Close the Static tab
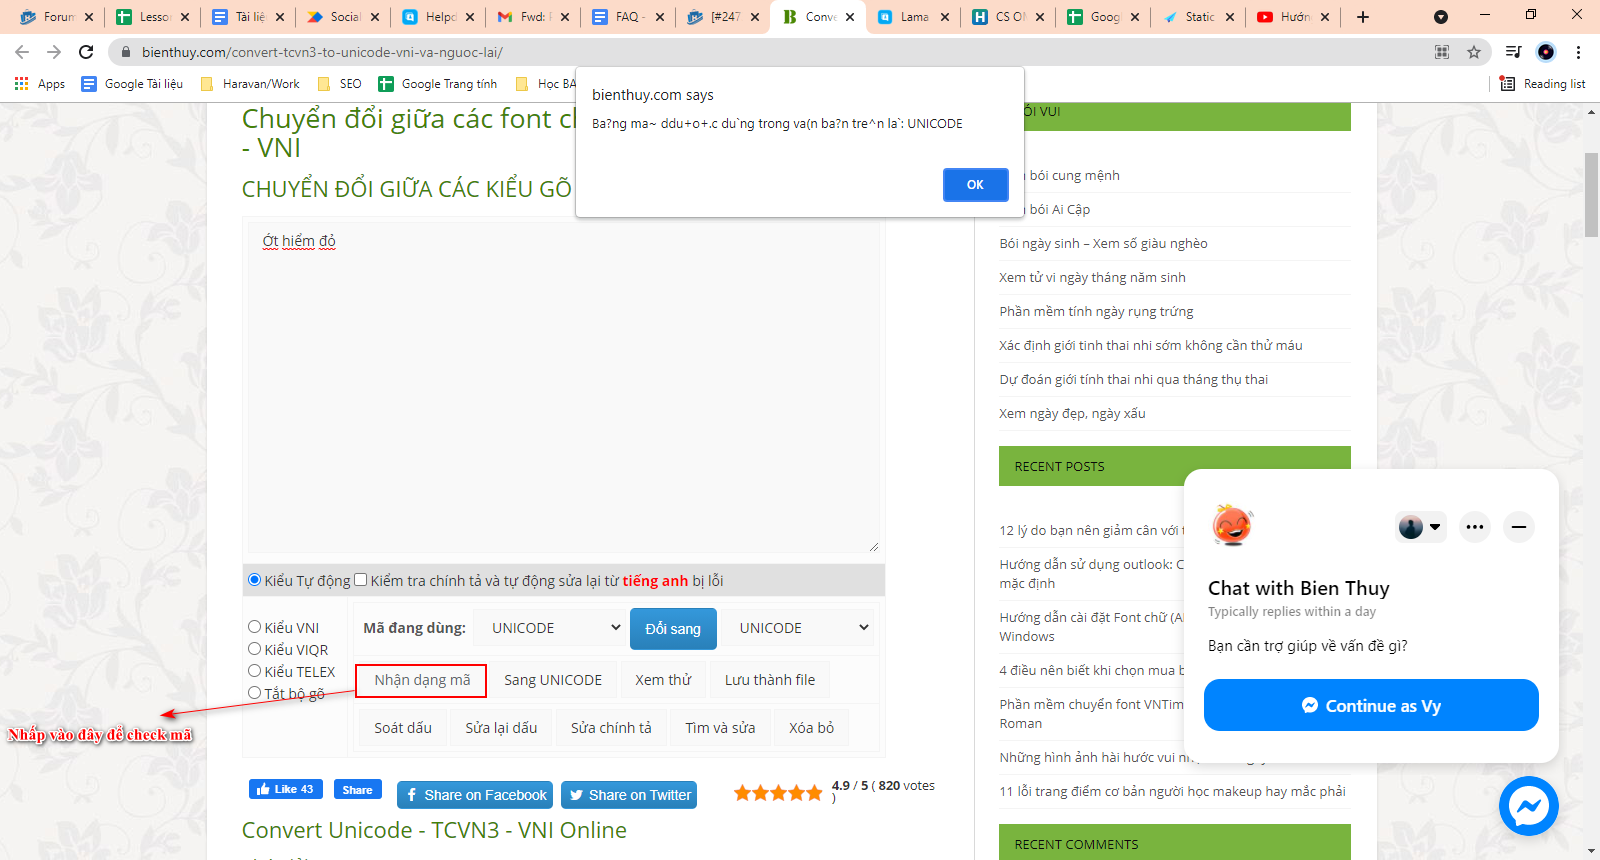 [x=1230, y=17]
